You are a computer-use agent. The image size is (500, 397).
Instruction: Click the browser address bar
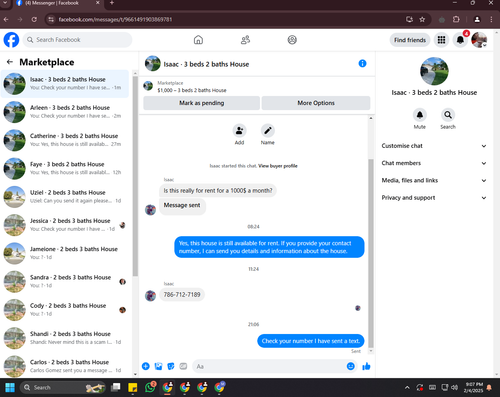227,19
